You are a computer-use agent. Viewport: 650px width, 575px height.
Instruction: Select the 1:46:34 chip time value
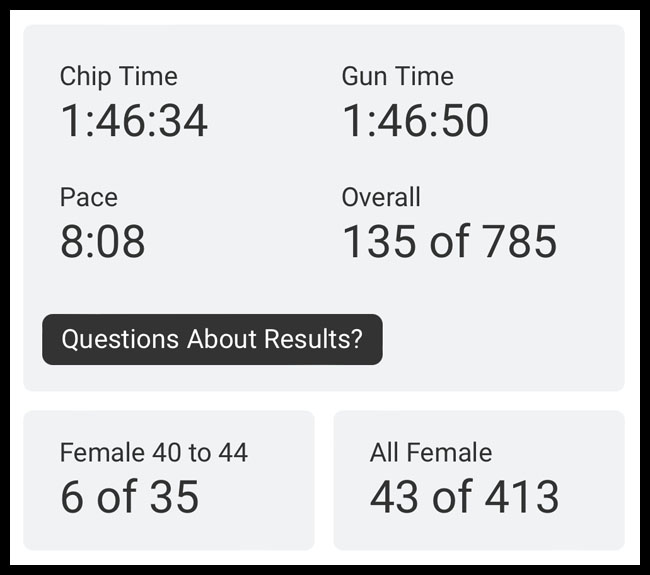134,121
